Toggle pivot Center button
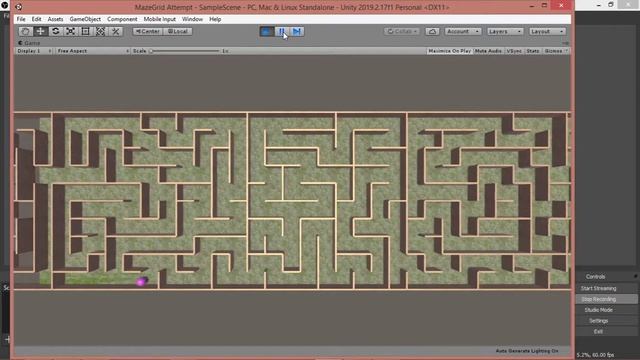640x360 pixels. [x=148, y=31]
